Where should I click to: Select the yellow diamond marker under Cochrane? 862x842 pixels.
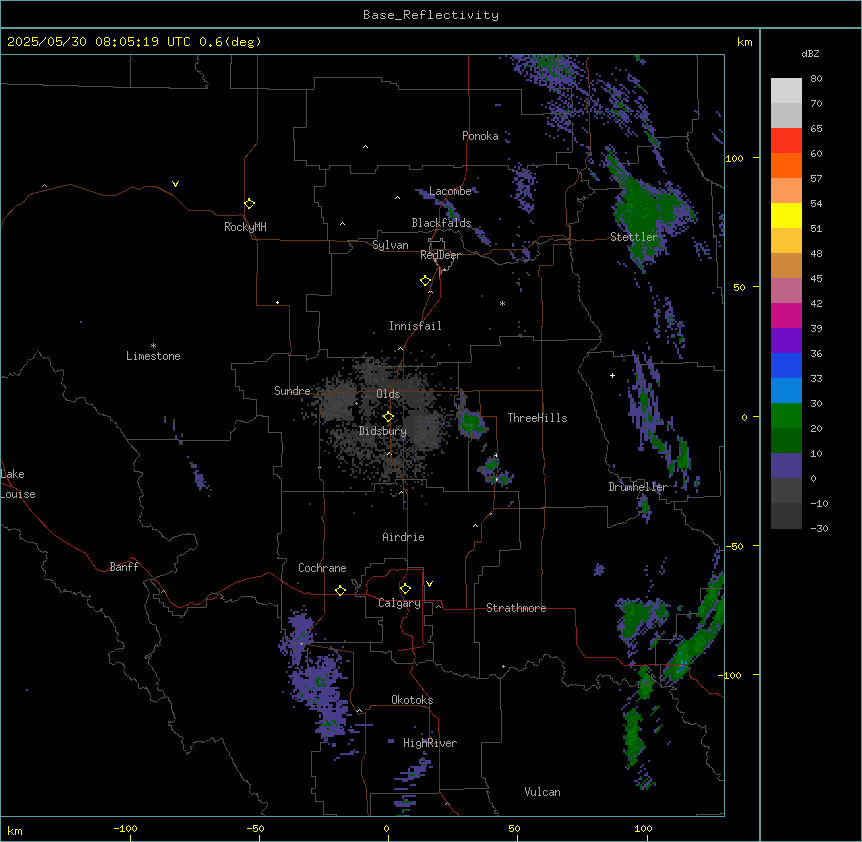pos(340,590)
